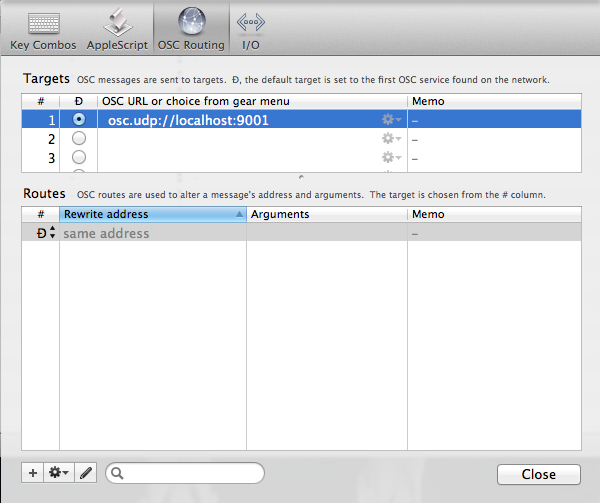Sort by Rewrite address column header

152,214
